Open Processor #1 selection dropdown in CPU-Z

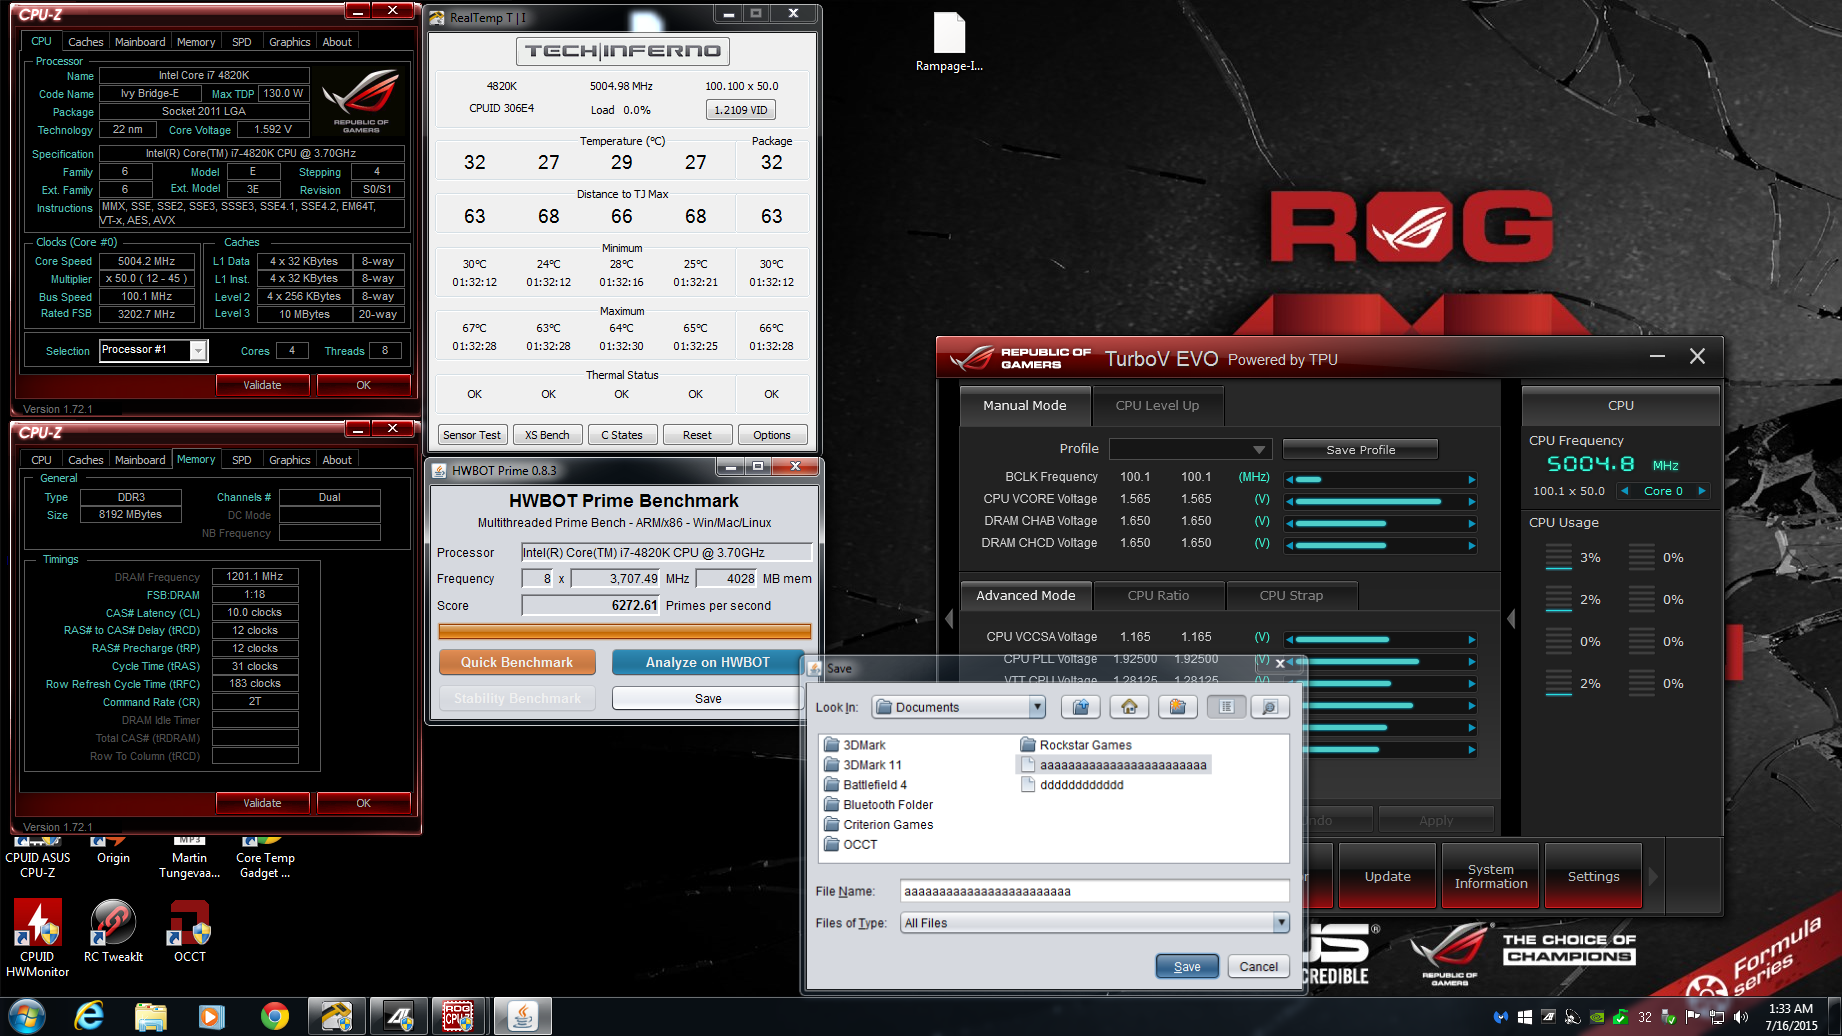tap(198, 350)
